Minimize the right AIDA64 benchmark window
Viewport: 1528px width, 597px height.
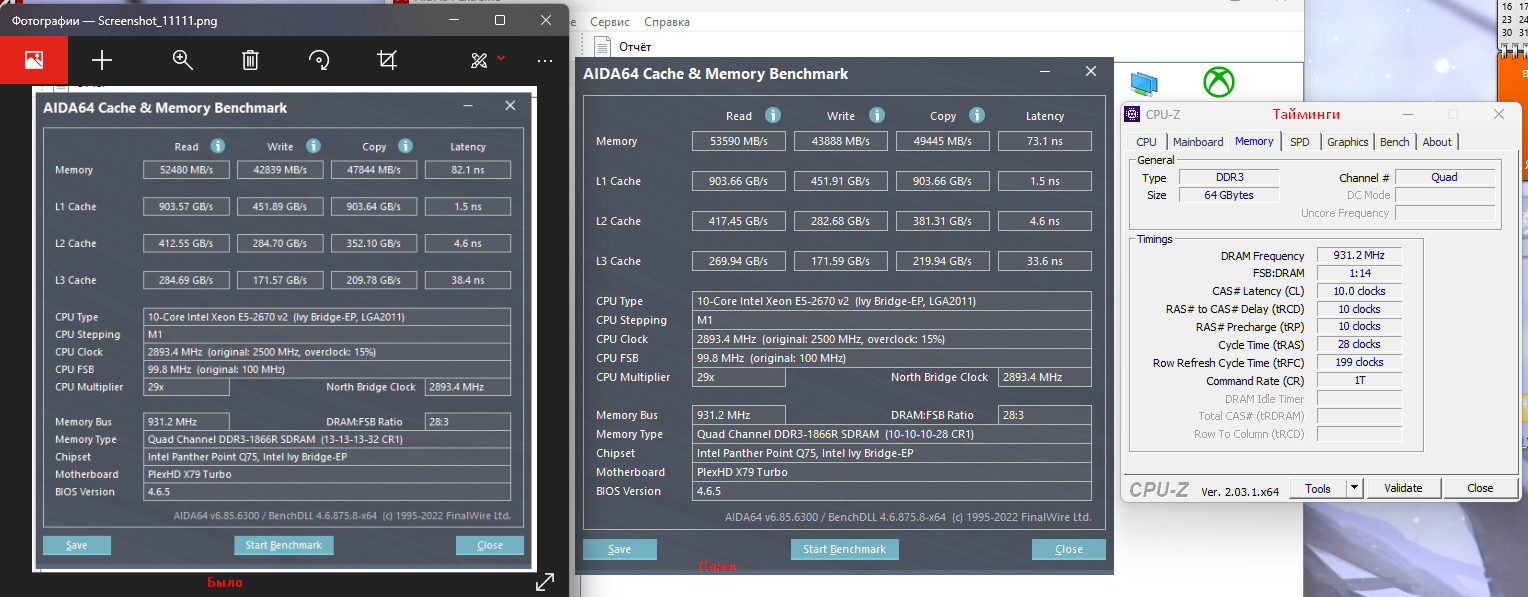(x=1045, y=72)
